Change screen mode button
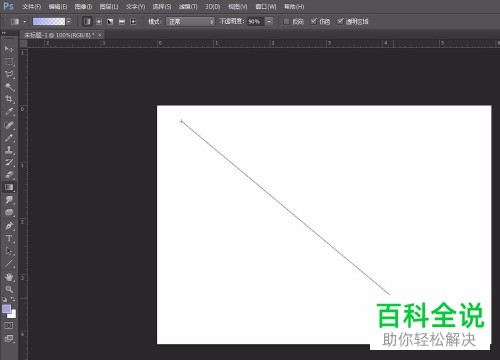The width and height of the screenshot is (500, 360). (x=9, y=339)
